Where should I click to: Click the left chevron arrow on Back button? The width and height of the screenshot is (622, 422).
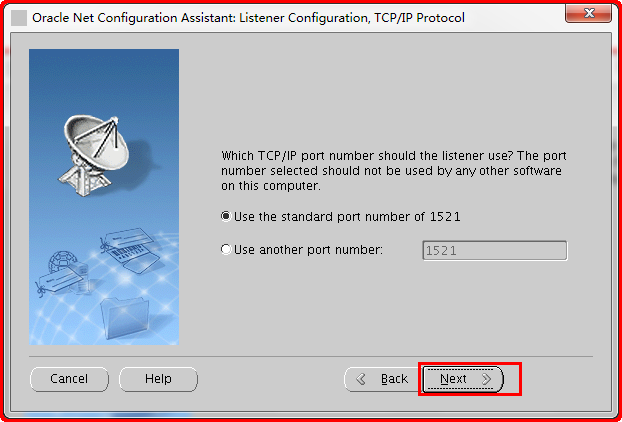[362, 379]
